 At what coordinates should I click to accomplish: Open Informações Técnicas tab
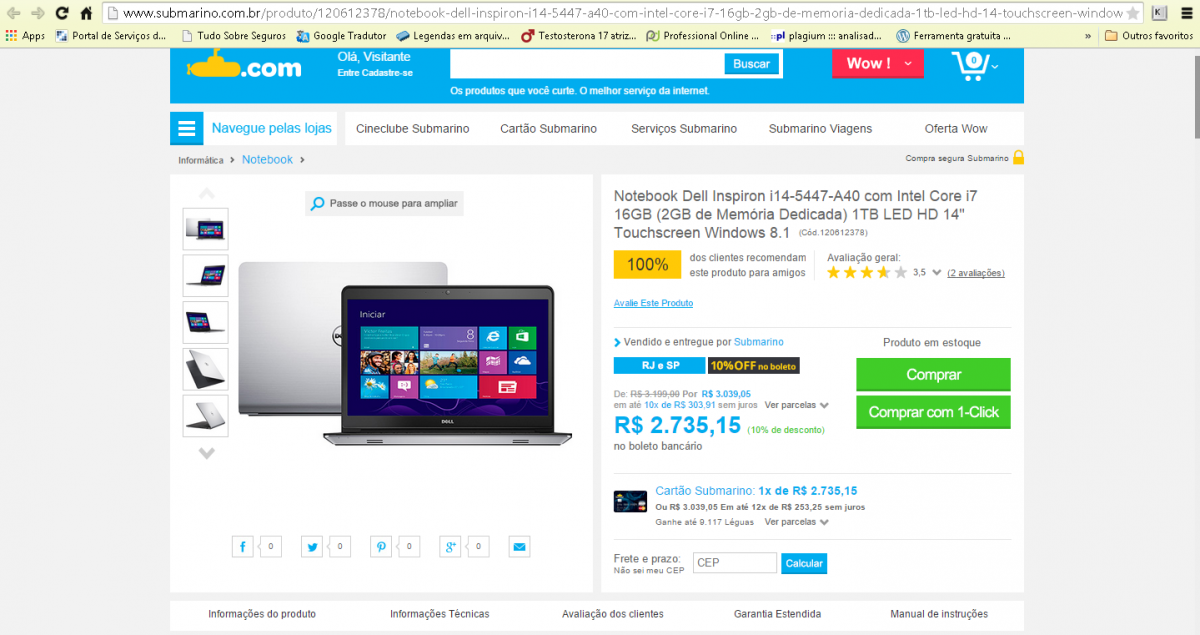click(x=440, y=614)
